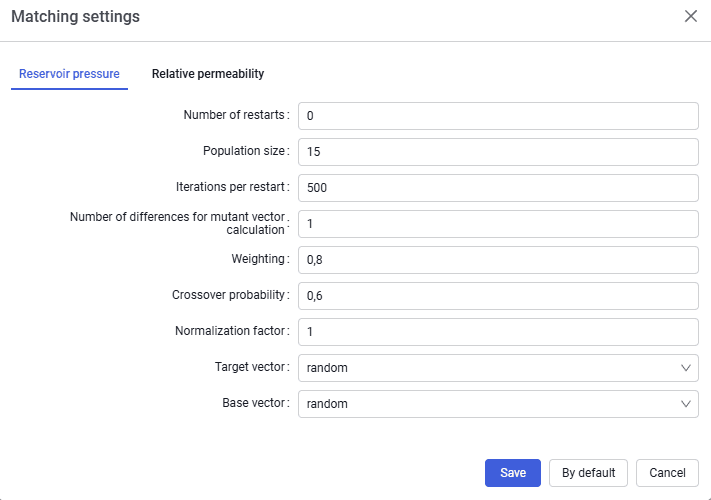Click the Iterations per restart field
The width and height of the screenshot is (711, 500).
click(x=498, y=188)
